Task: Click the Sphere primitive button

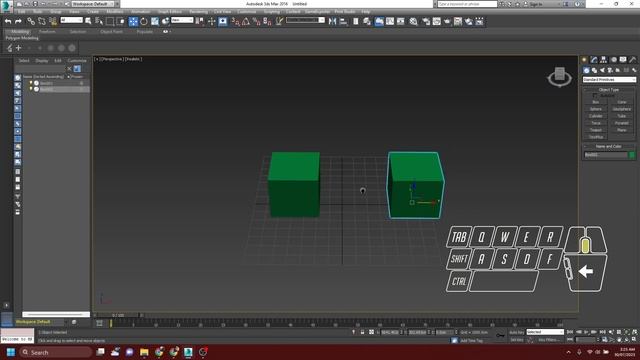Action: pos(596,109)
